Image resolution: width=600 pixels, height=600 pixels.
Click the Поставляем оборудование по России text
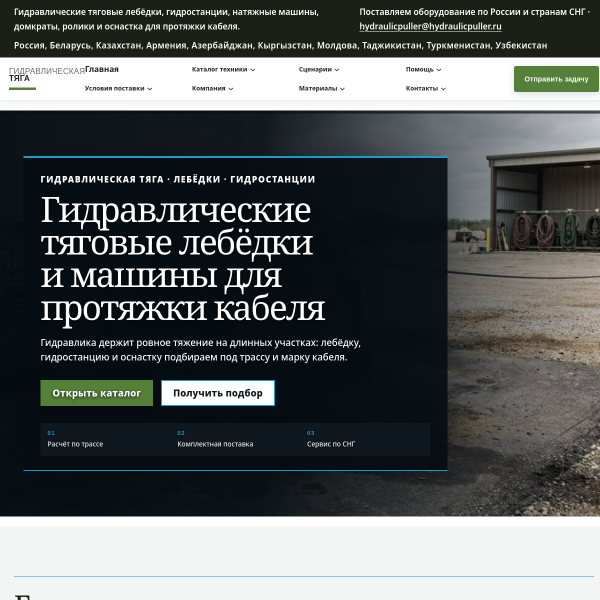click(x=474, y=12)
